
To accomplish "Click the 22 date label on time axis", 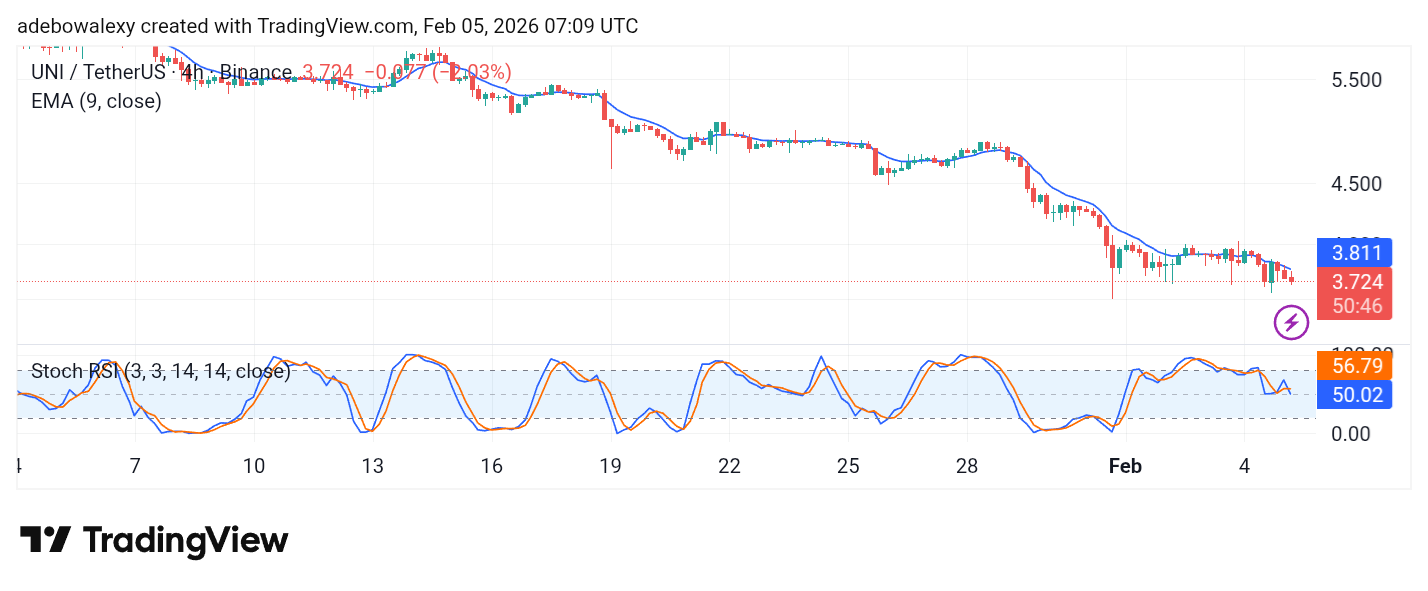I will click(x=729, y=466).
